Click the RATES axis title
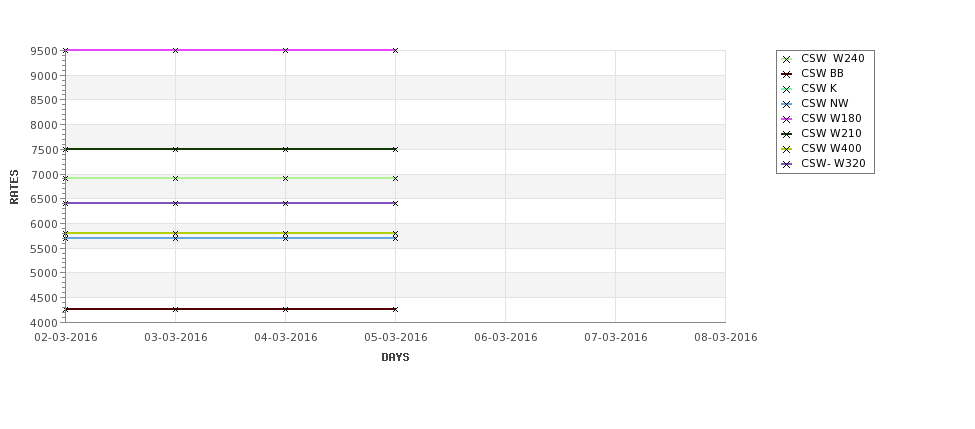The image size is (975, 429). pyautogui.click(x=14, y=187)
